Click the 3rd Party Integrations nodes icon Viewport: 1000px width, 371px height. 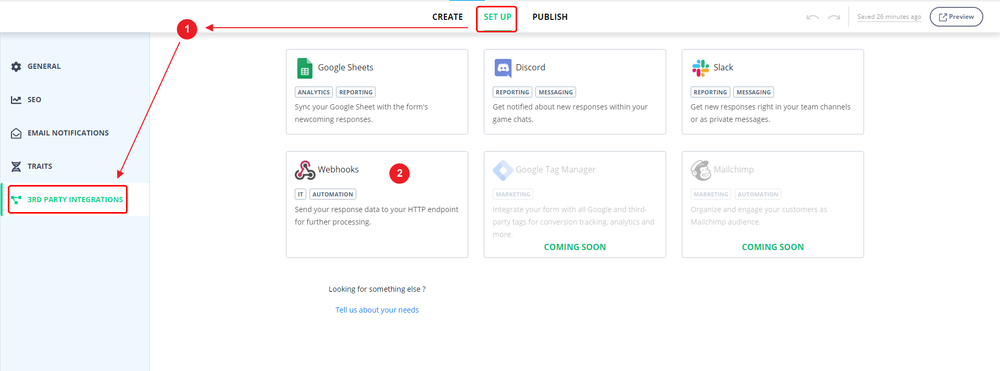16,200
